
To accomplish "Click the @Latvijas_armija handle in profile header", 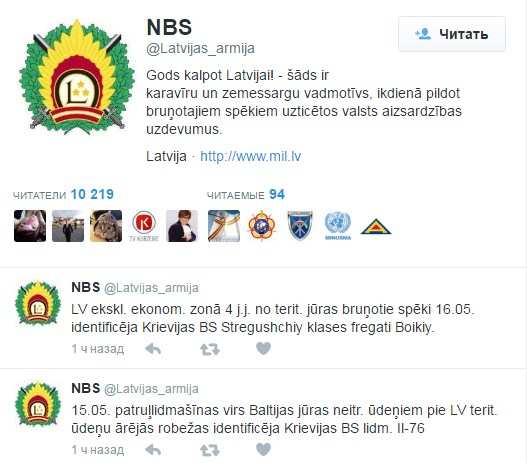I will (200, 48).
